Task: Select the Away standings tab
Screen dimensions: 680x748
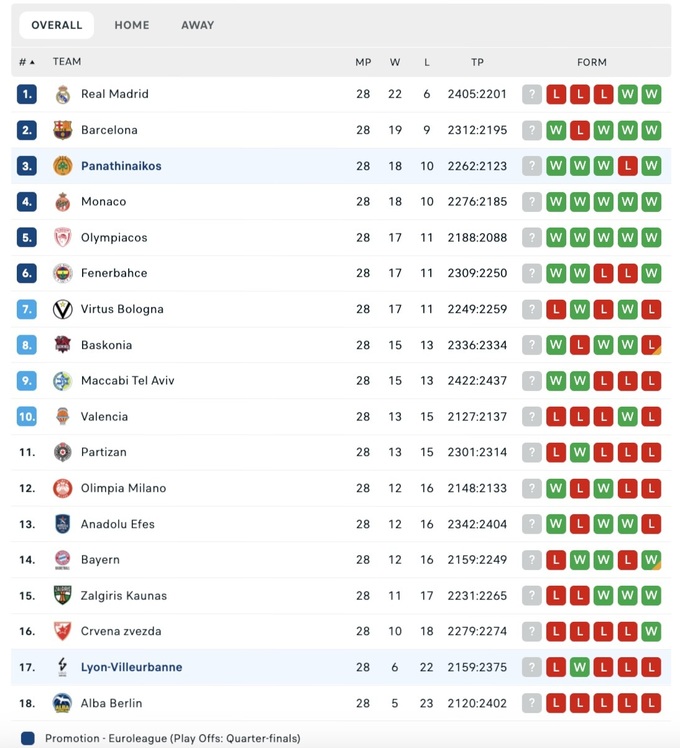Action: click(198, 25)
